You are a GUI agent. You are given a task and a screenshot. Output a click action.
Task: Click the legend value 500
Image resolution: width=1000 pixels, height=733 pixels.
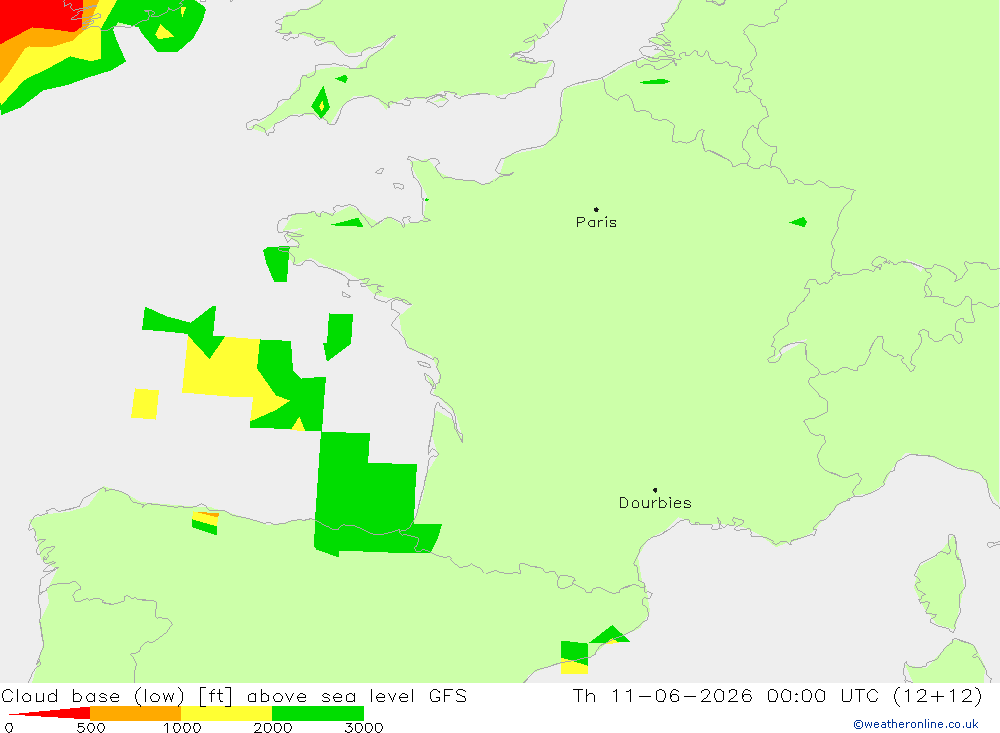click(91, 727)
